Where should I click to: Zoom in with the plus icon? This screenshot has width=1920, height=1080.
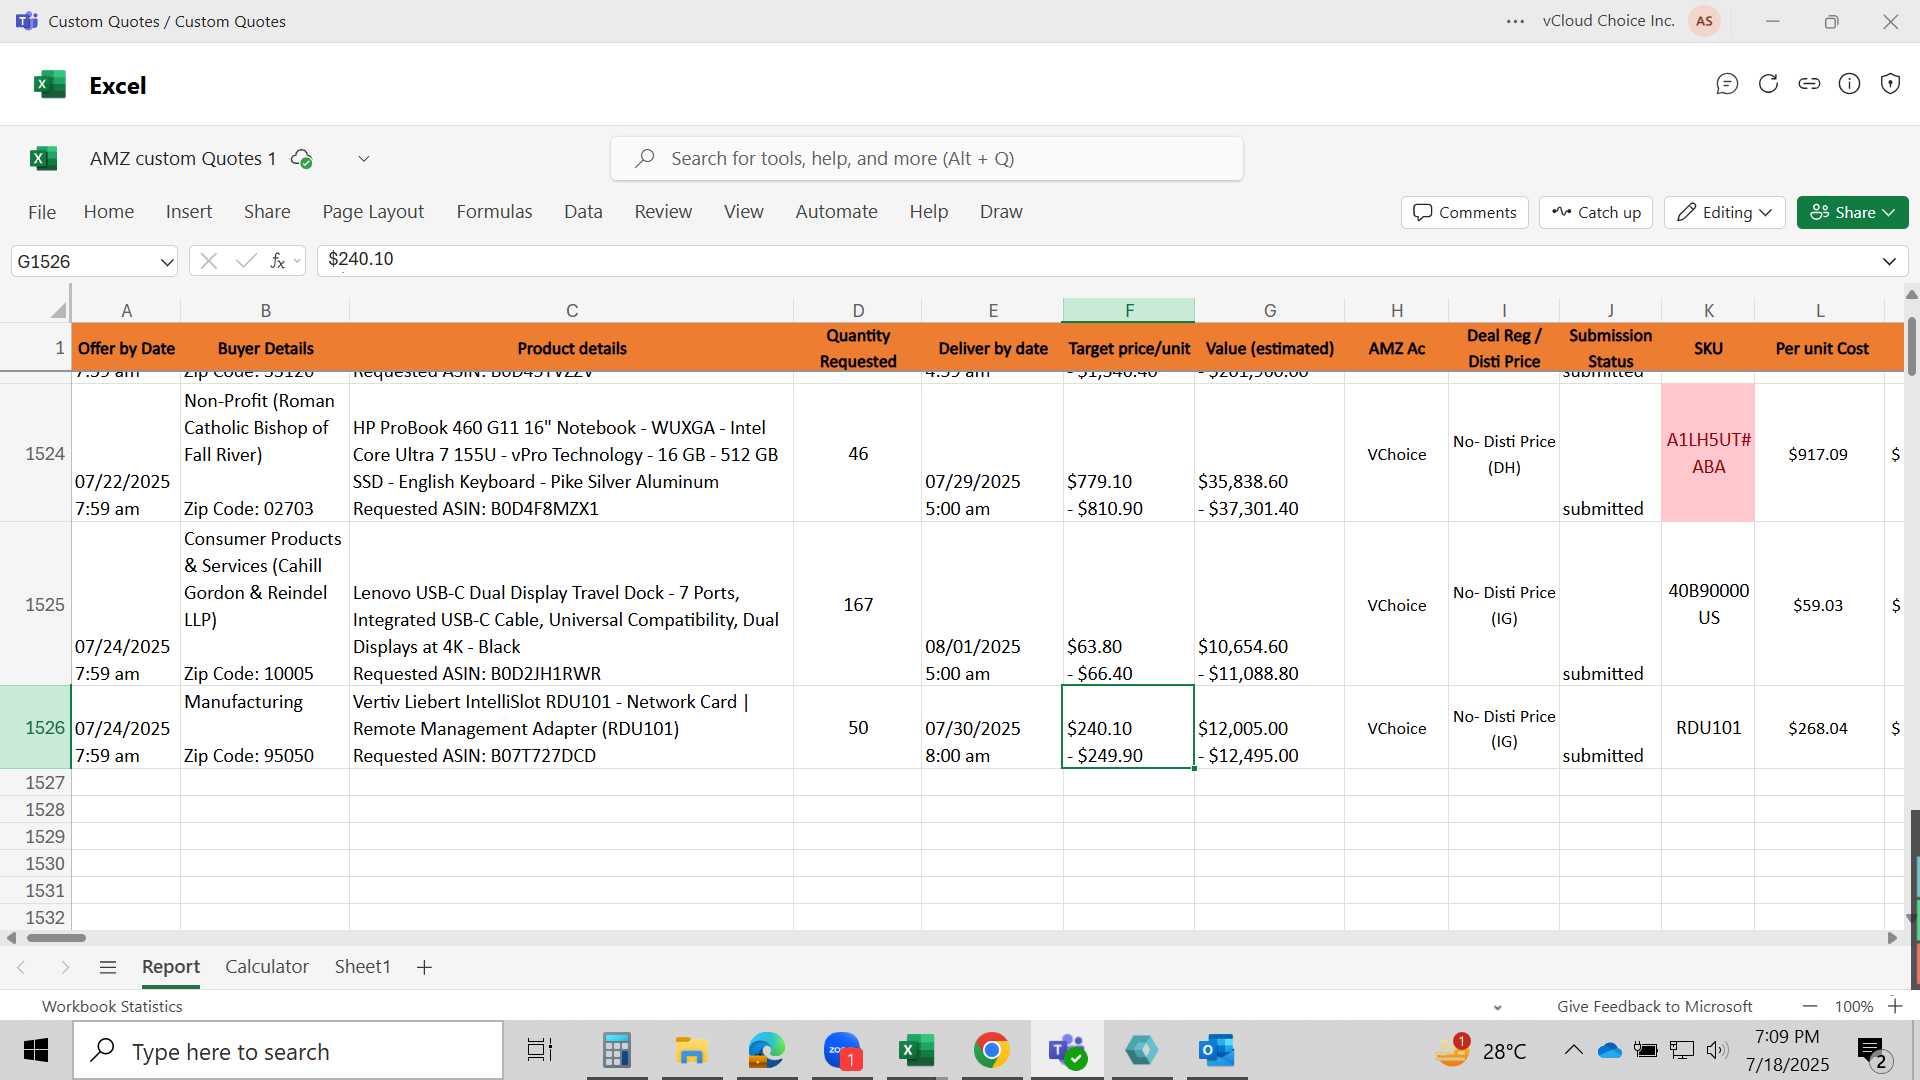click(1895, 1006)
